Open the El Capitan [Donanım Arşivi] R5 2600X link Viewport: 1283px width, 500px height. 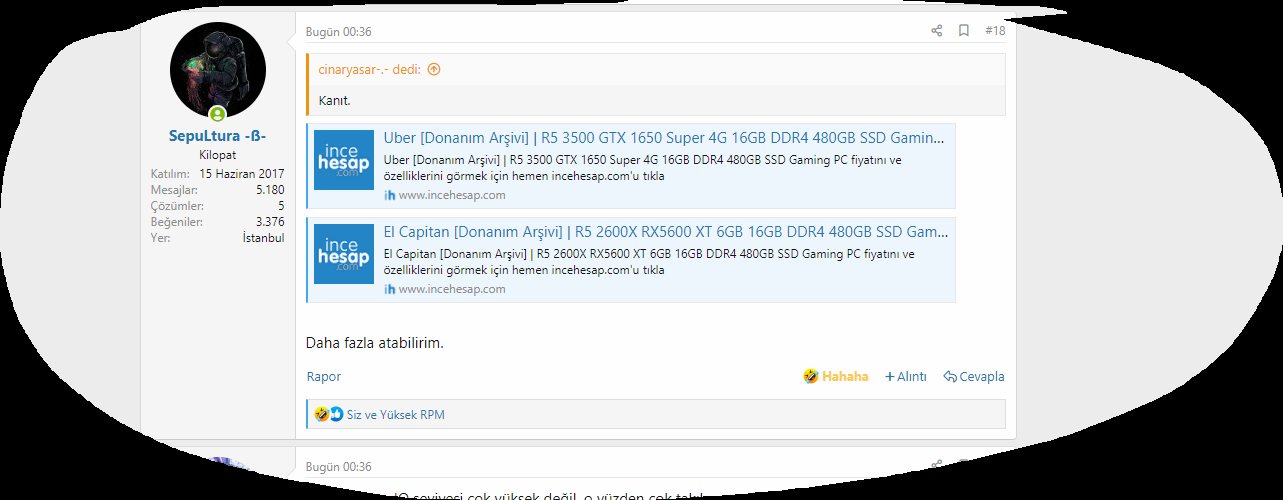tap(666, 232)
